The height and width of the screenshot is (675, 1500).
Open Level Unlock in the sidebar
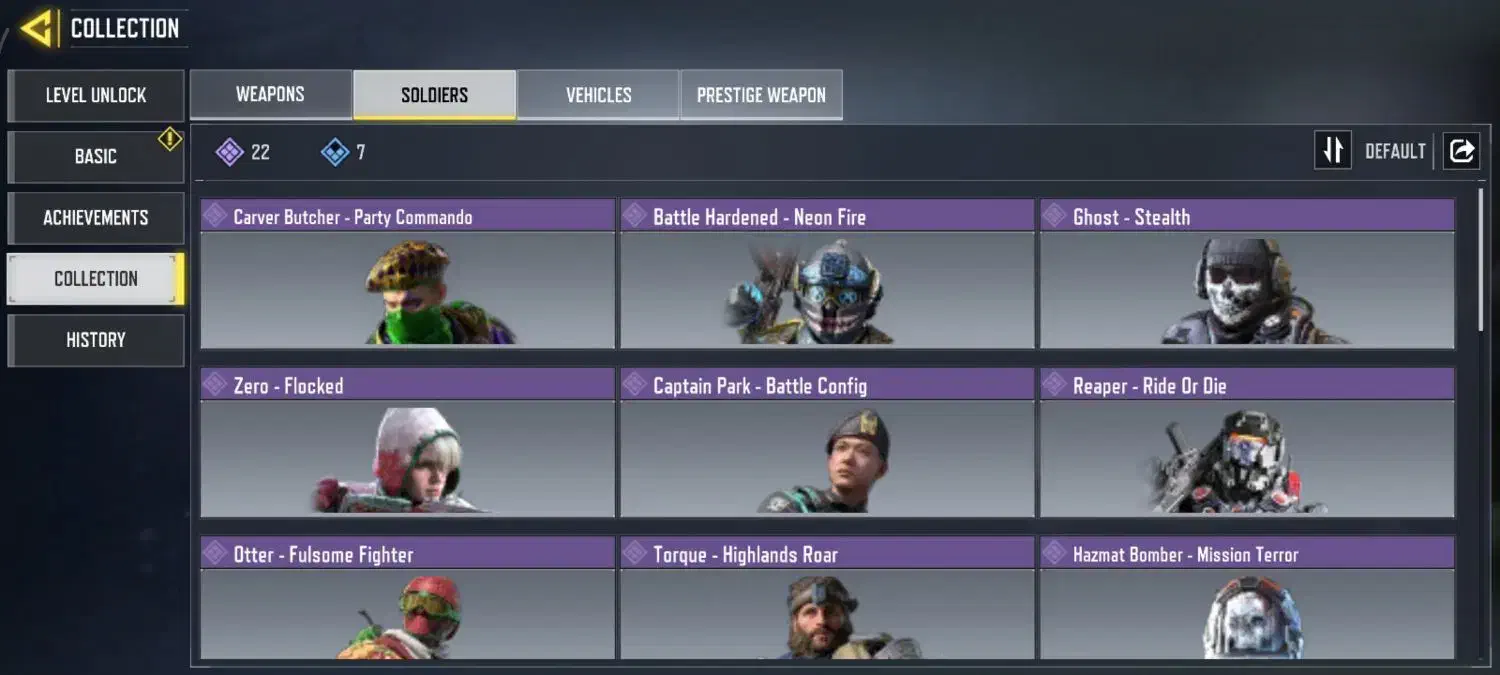[96, 95]
